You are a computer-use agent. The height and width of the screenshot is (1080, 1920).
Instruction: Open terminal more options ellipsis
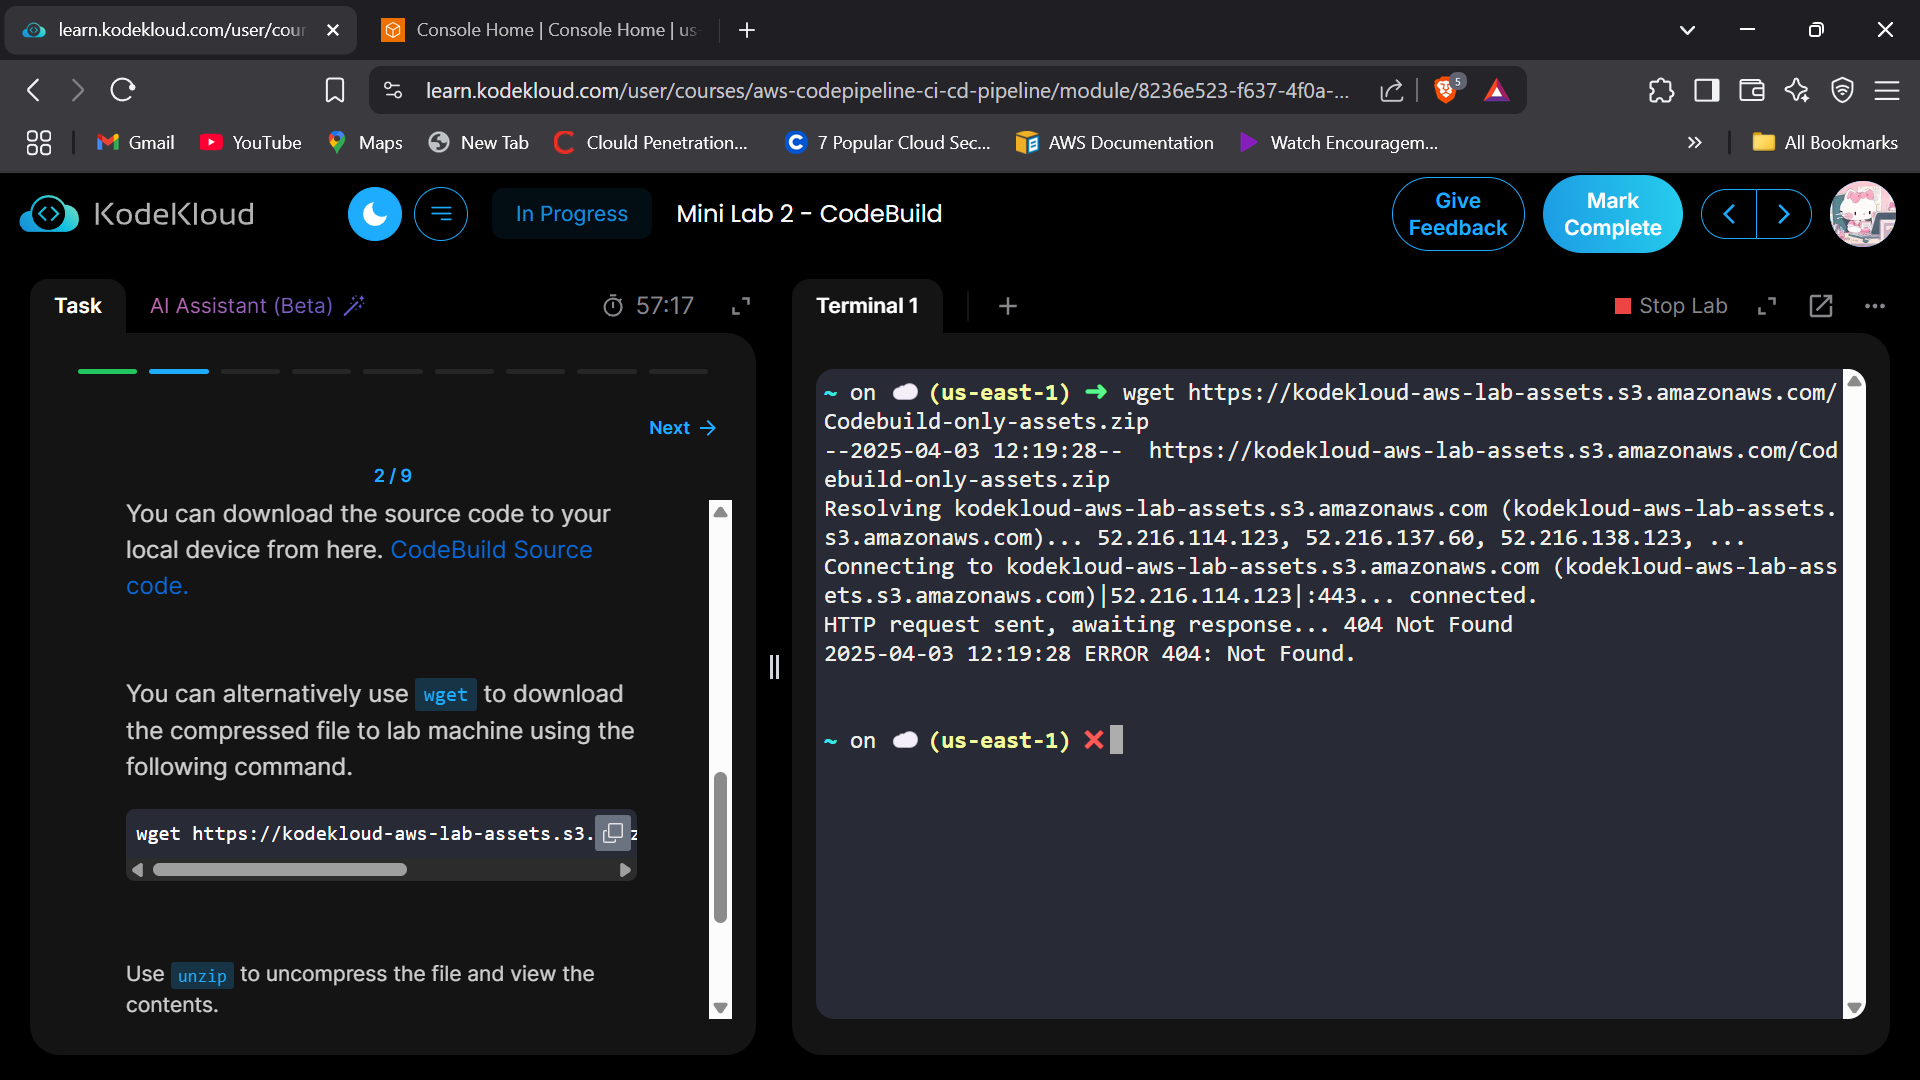1875,306
